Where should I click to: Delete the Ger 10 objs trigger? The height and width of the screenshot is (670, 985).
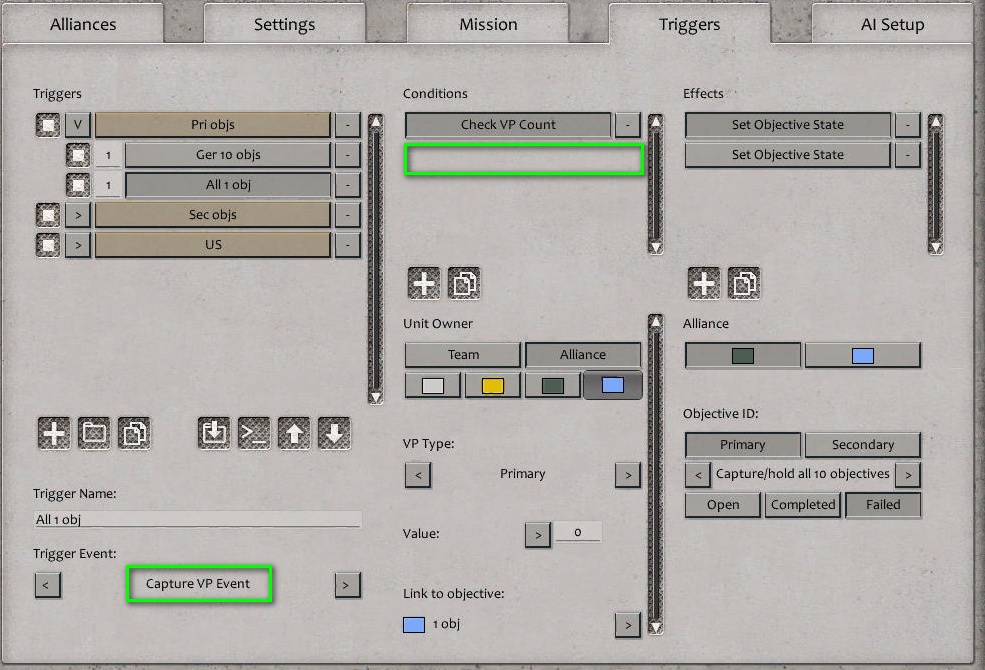(x=347, y=155)
